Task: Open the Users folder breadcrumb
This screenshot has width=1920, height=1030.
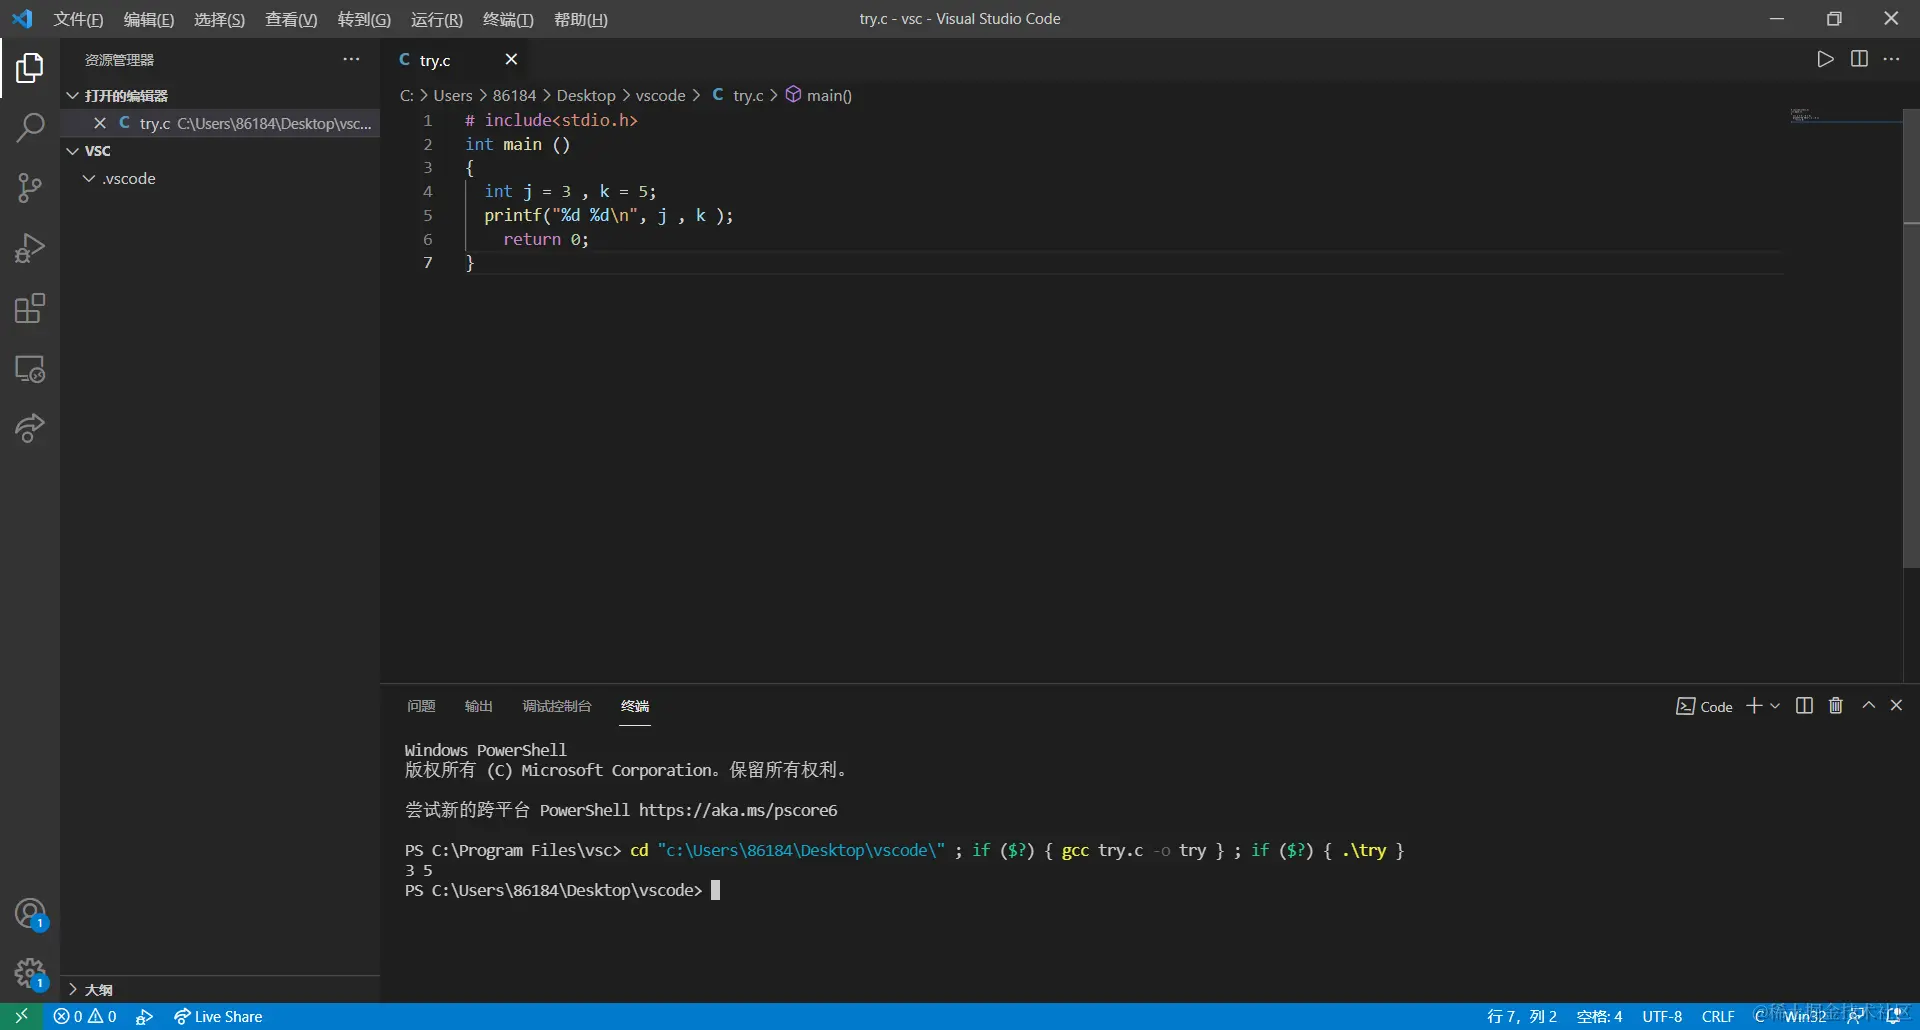Action: coord(453,95)
